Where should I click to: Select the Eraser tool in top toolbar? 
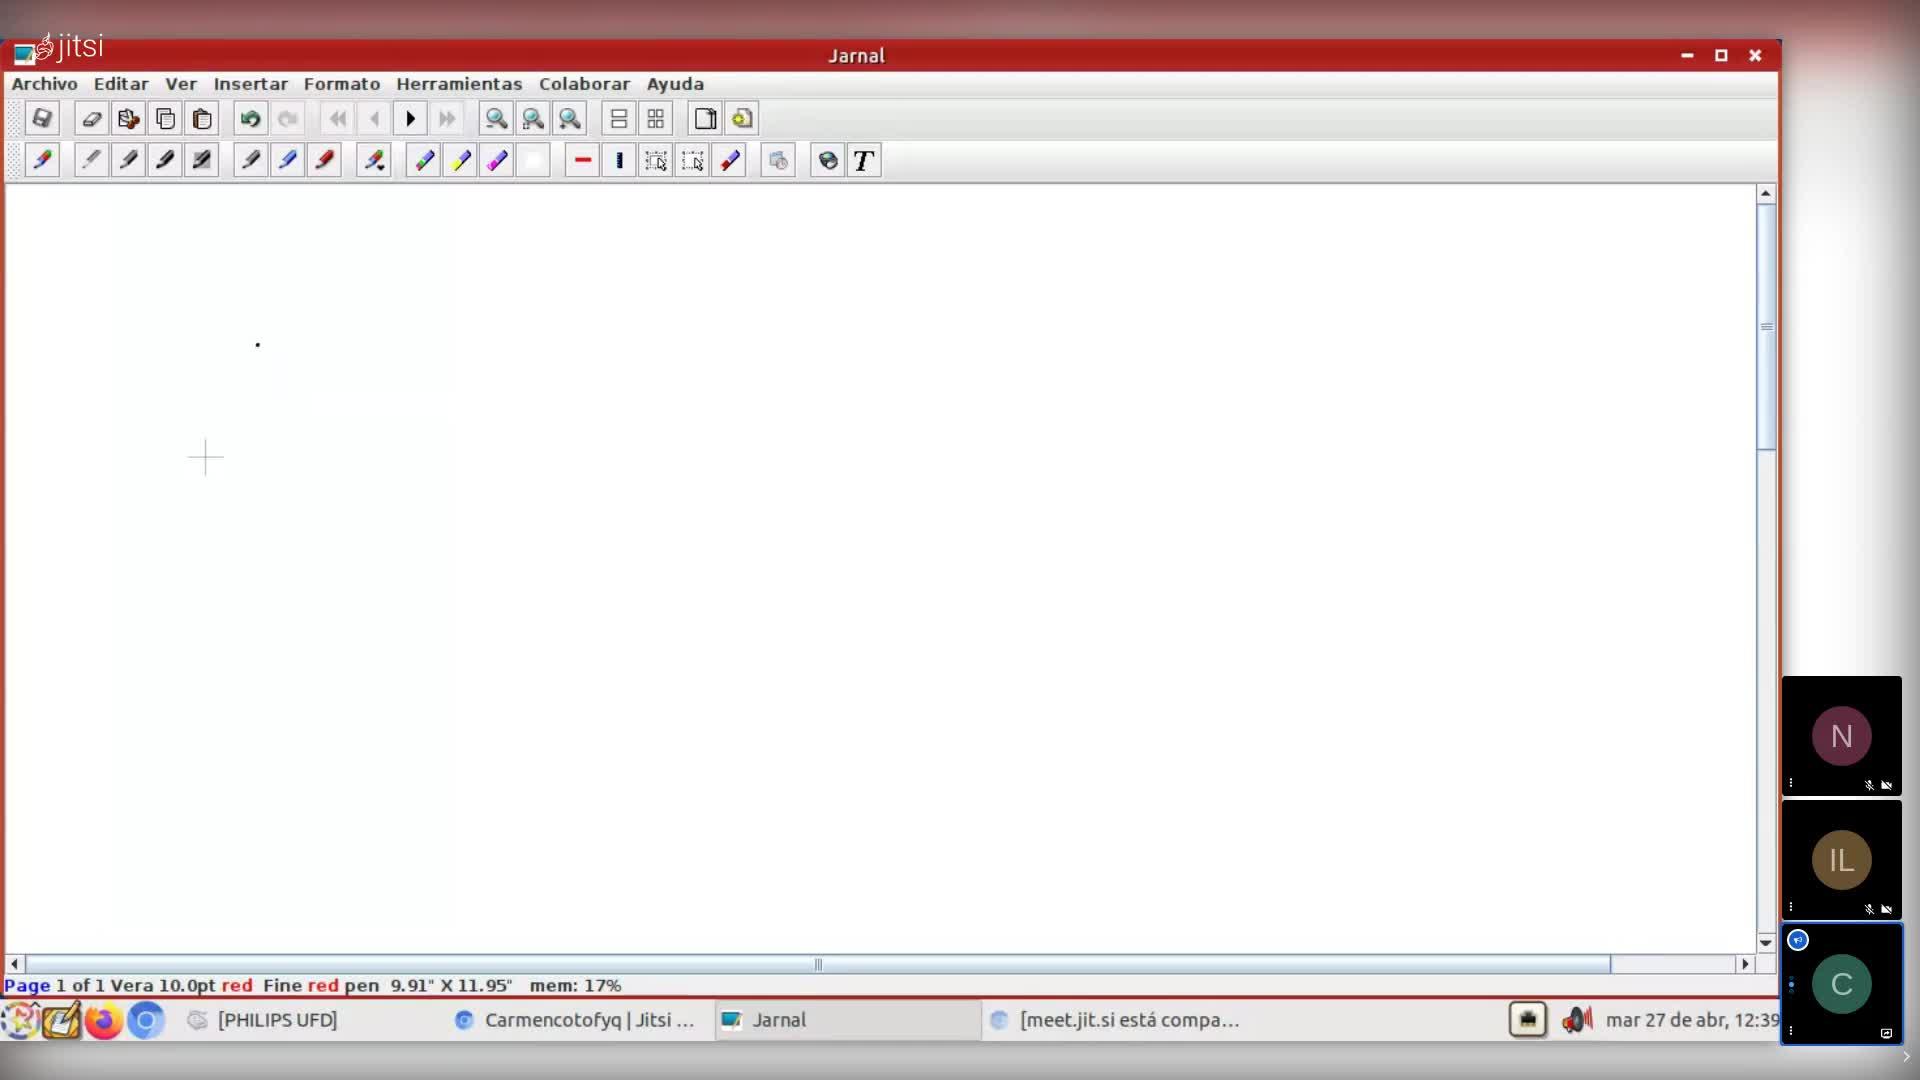91,119
